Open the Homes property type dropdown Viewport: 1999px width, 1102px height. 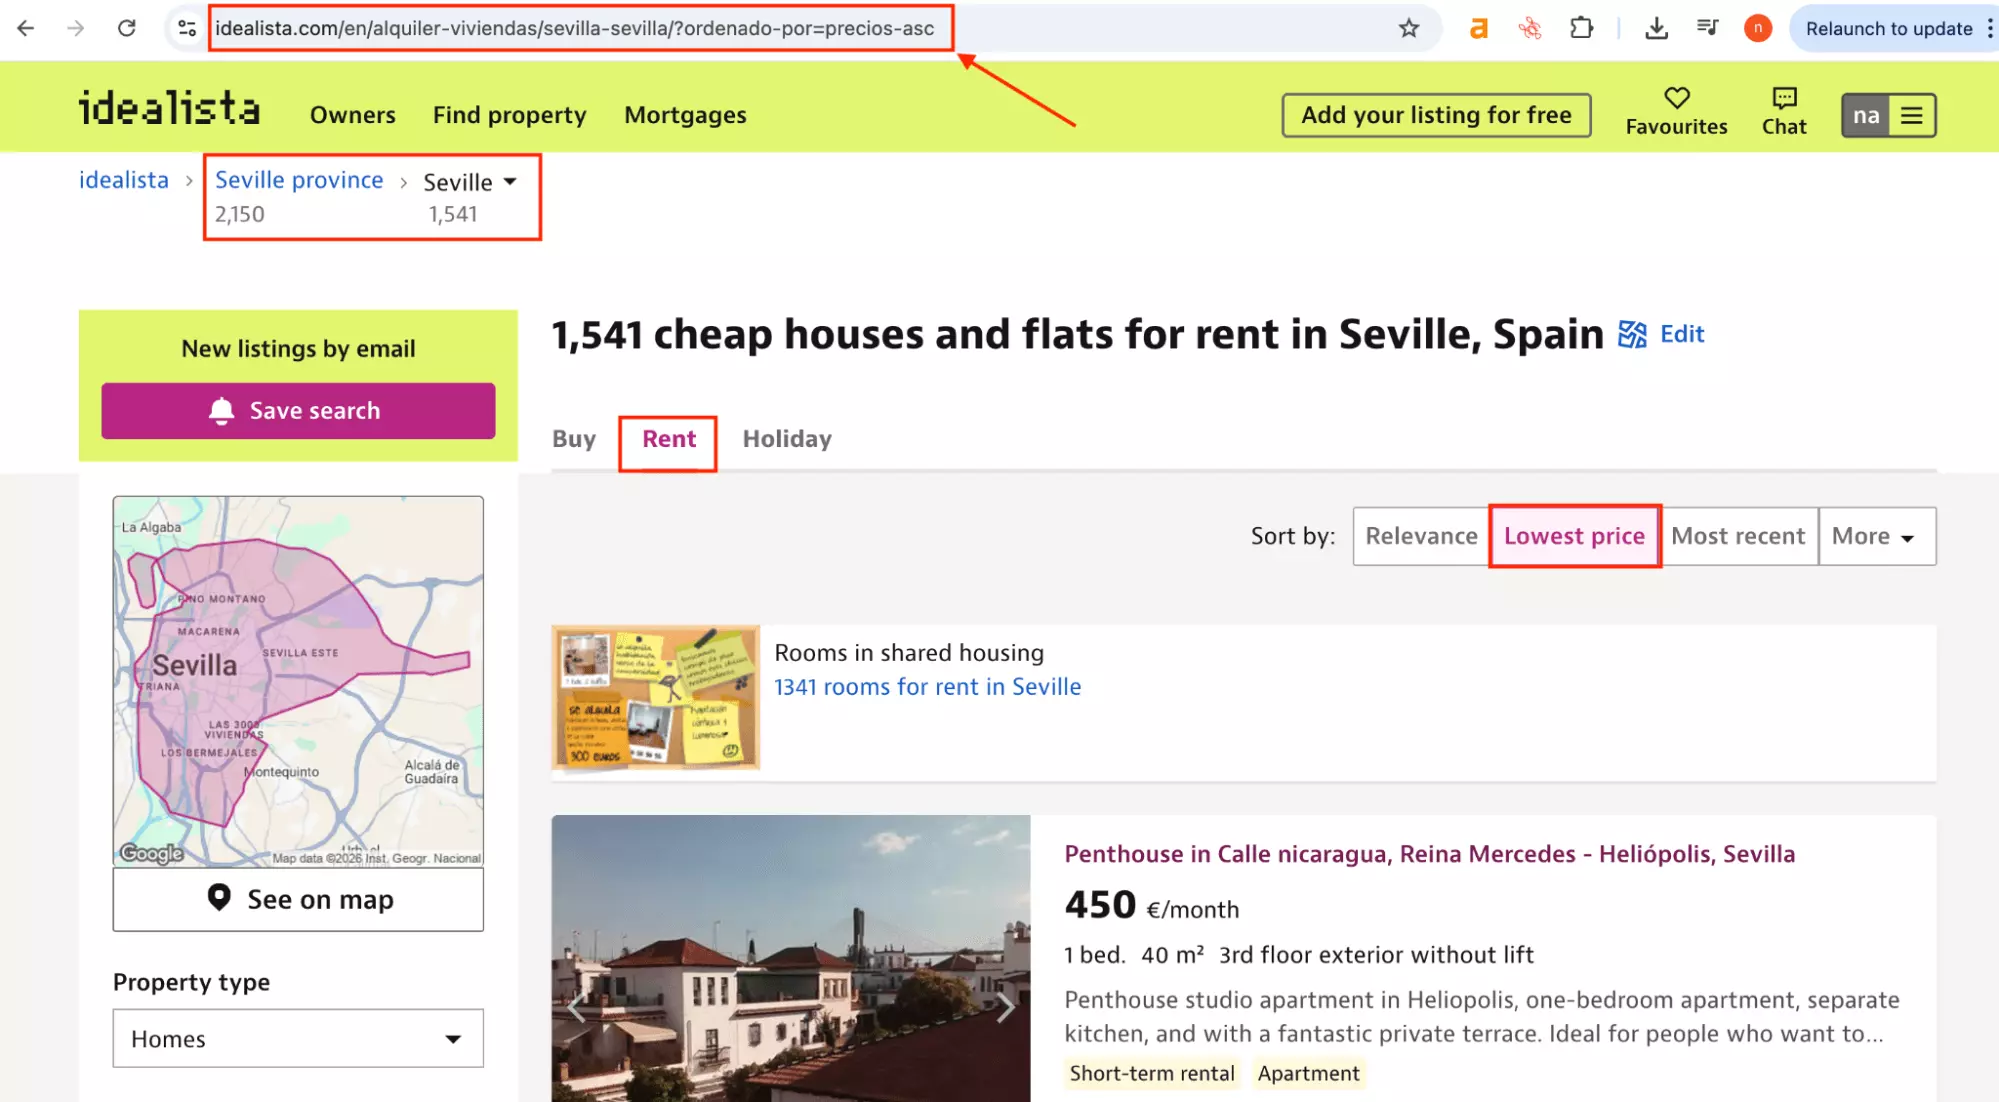tap(297, 1038)
